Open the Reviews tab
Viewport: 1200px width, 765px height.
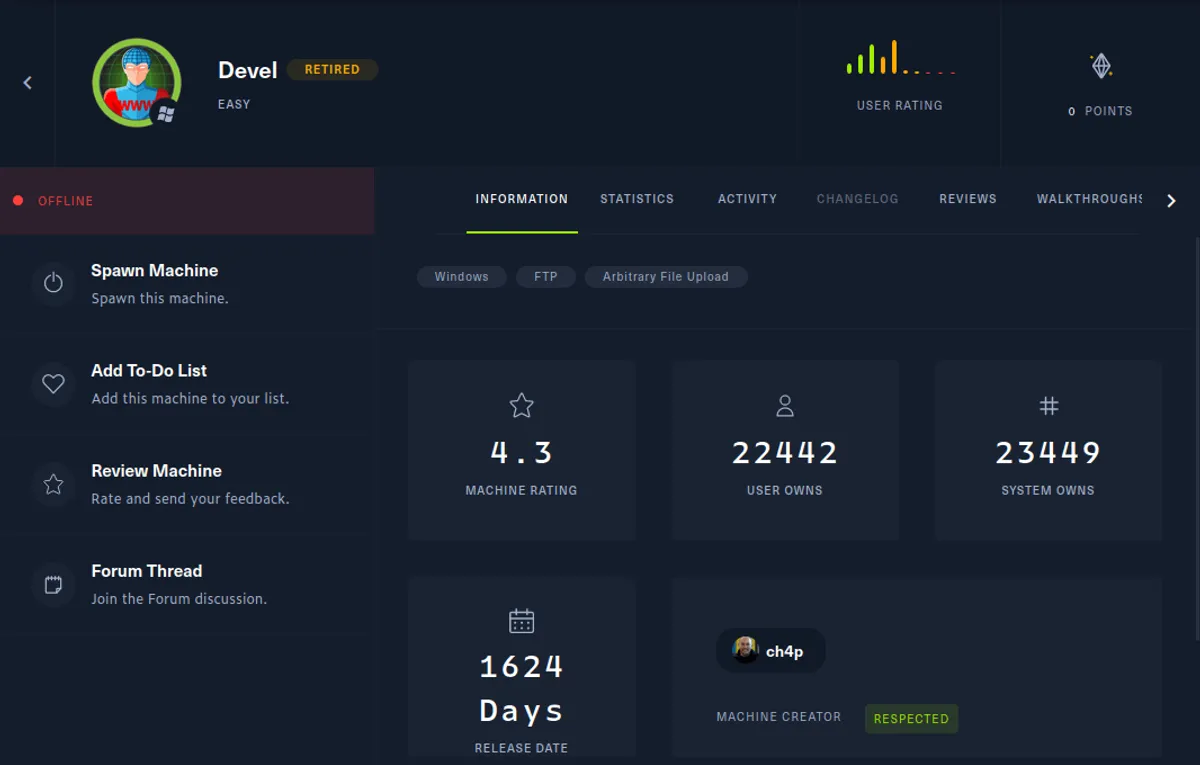point(967,199)
